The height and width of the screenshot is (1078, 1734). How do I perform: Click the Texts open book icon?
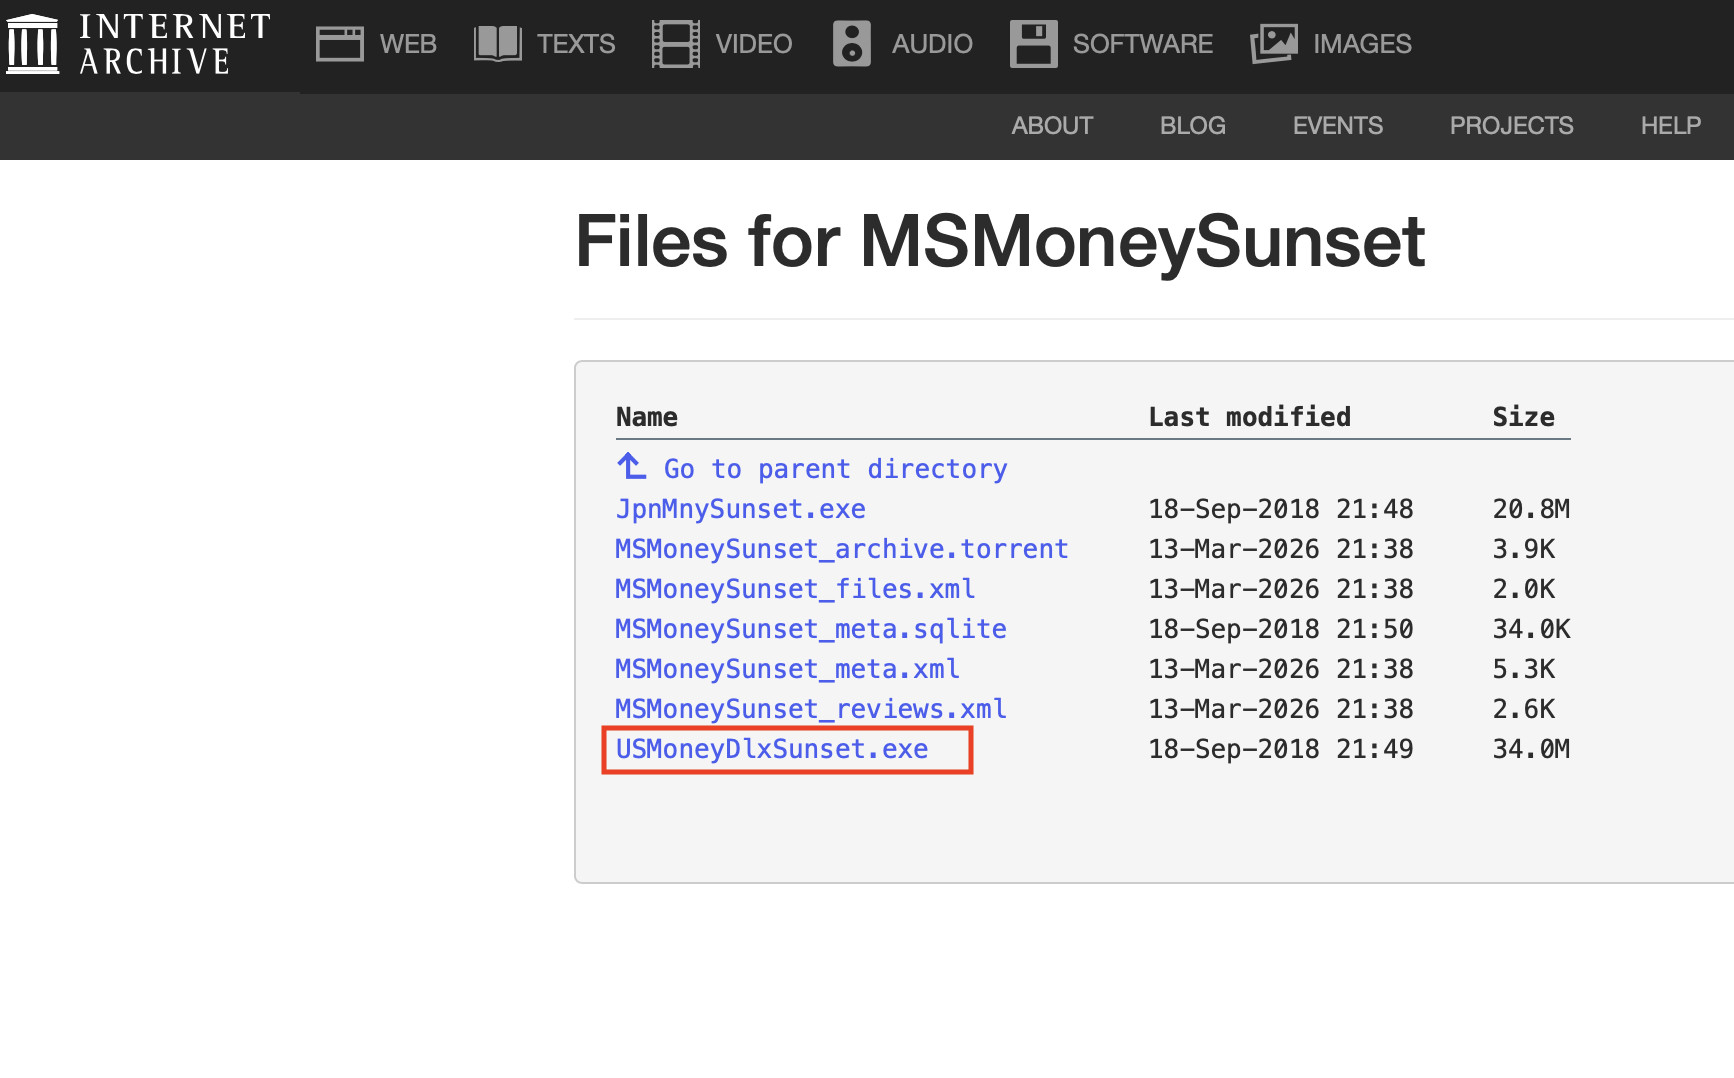pos(497,44)
